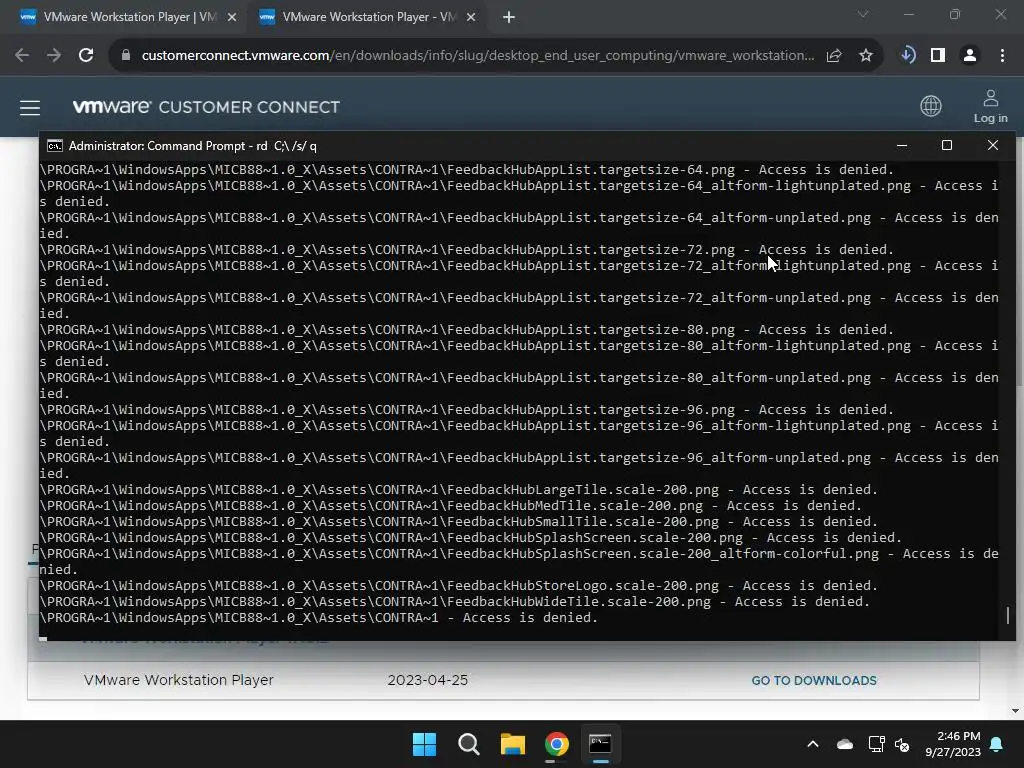
Task: Open Chrome three-dot menu
Action: 1002,56
